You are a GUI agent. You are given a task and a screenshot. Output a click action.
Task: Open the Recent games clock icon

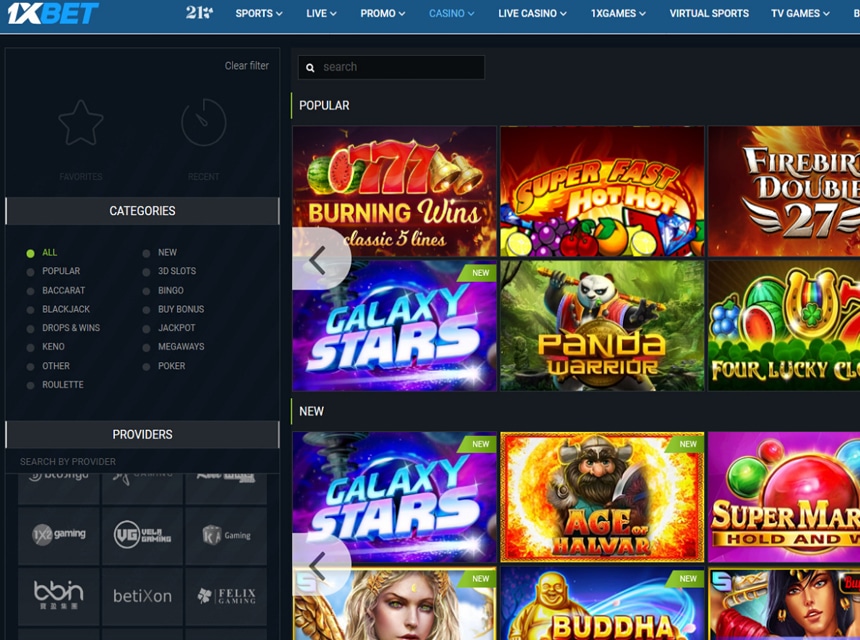pyautogui.click(x=203, y=123)
